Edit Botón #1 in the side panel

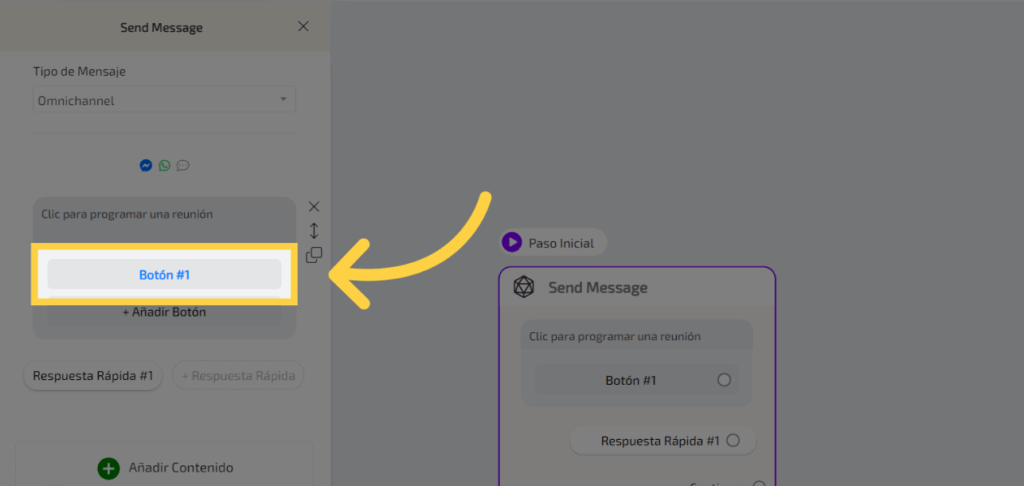click(164, 275)
